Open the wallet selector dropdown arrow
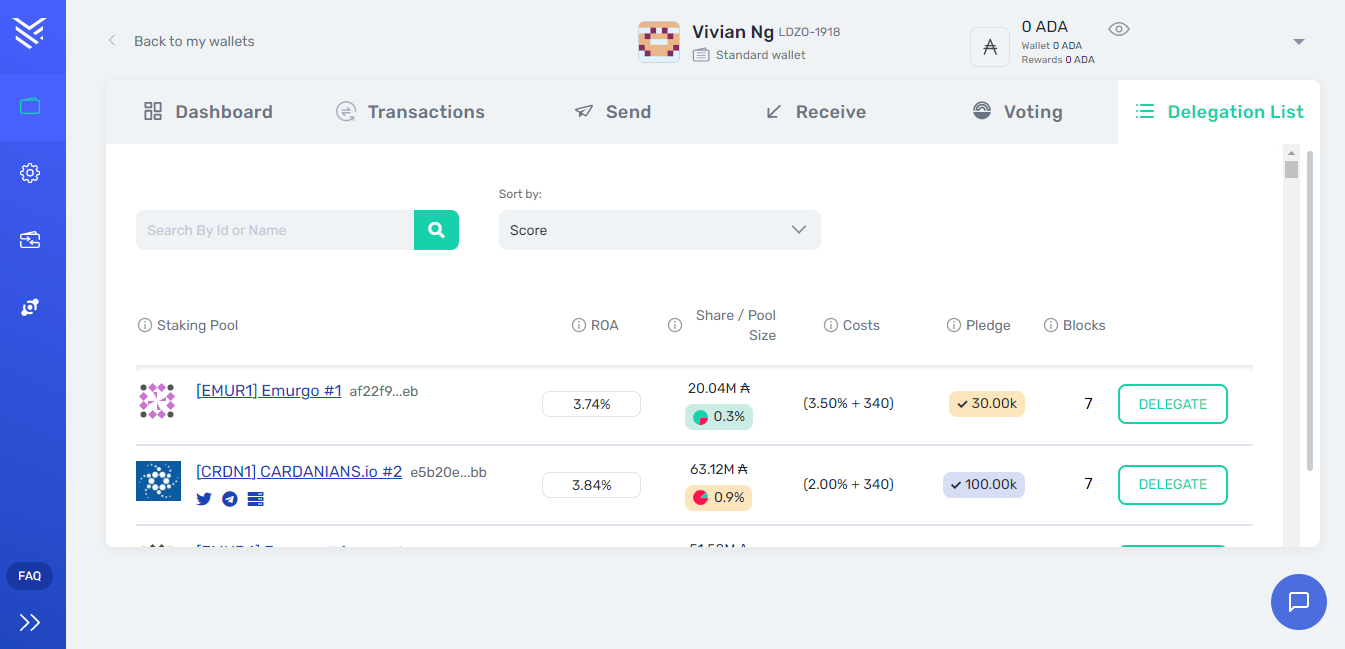1345x649 pixels. pos(1299,42)
